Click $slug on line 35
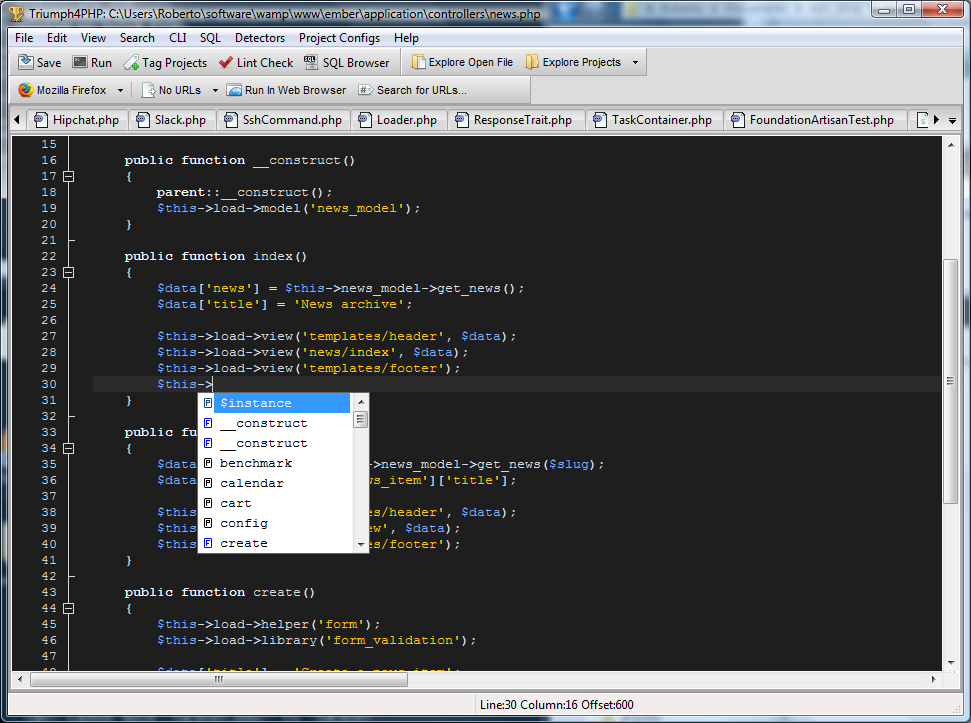This screenshot has width=971, height=723. click(568, 464)
